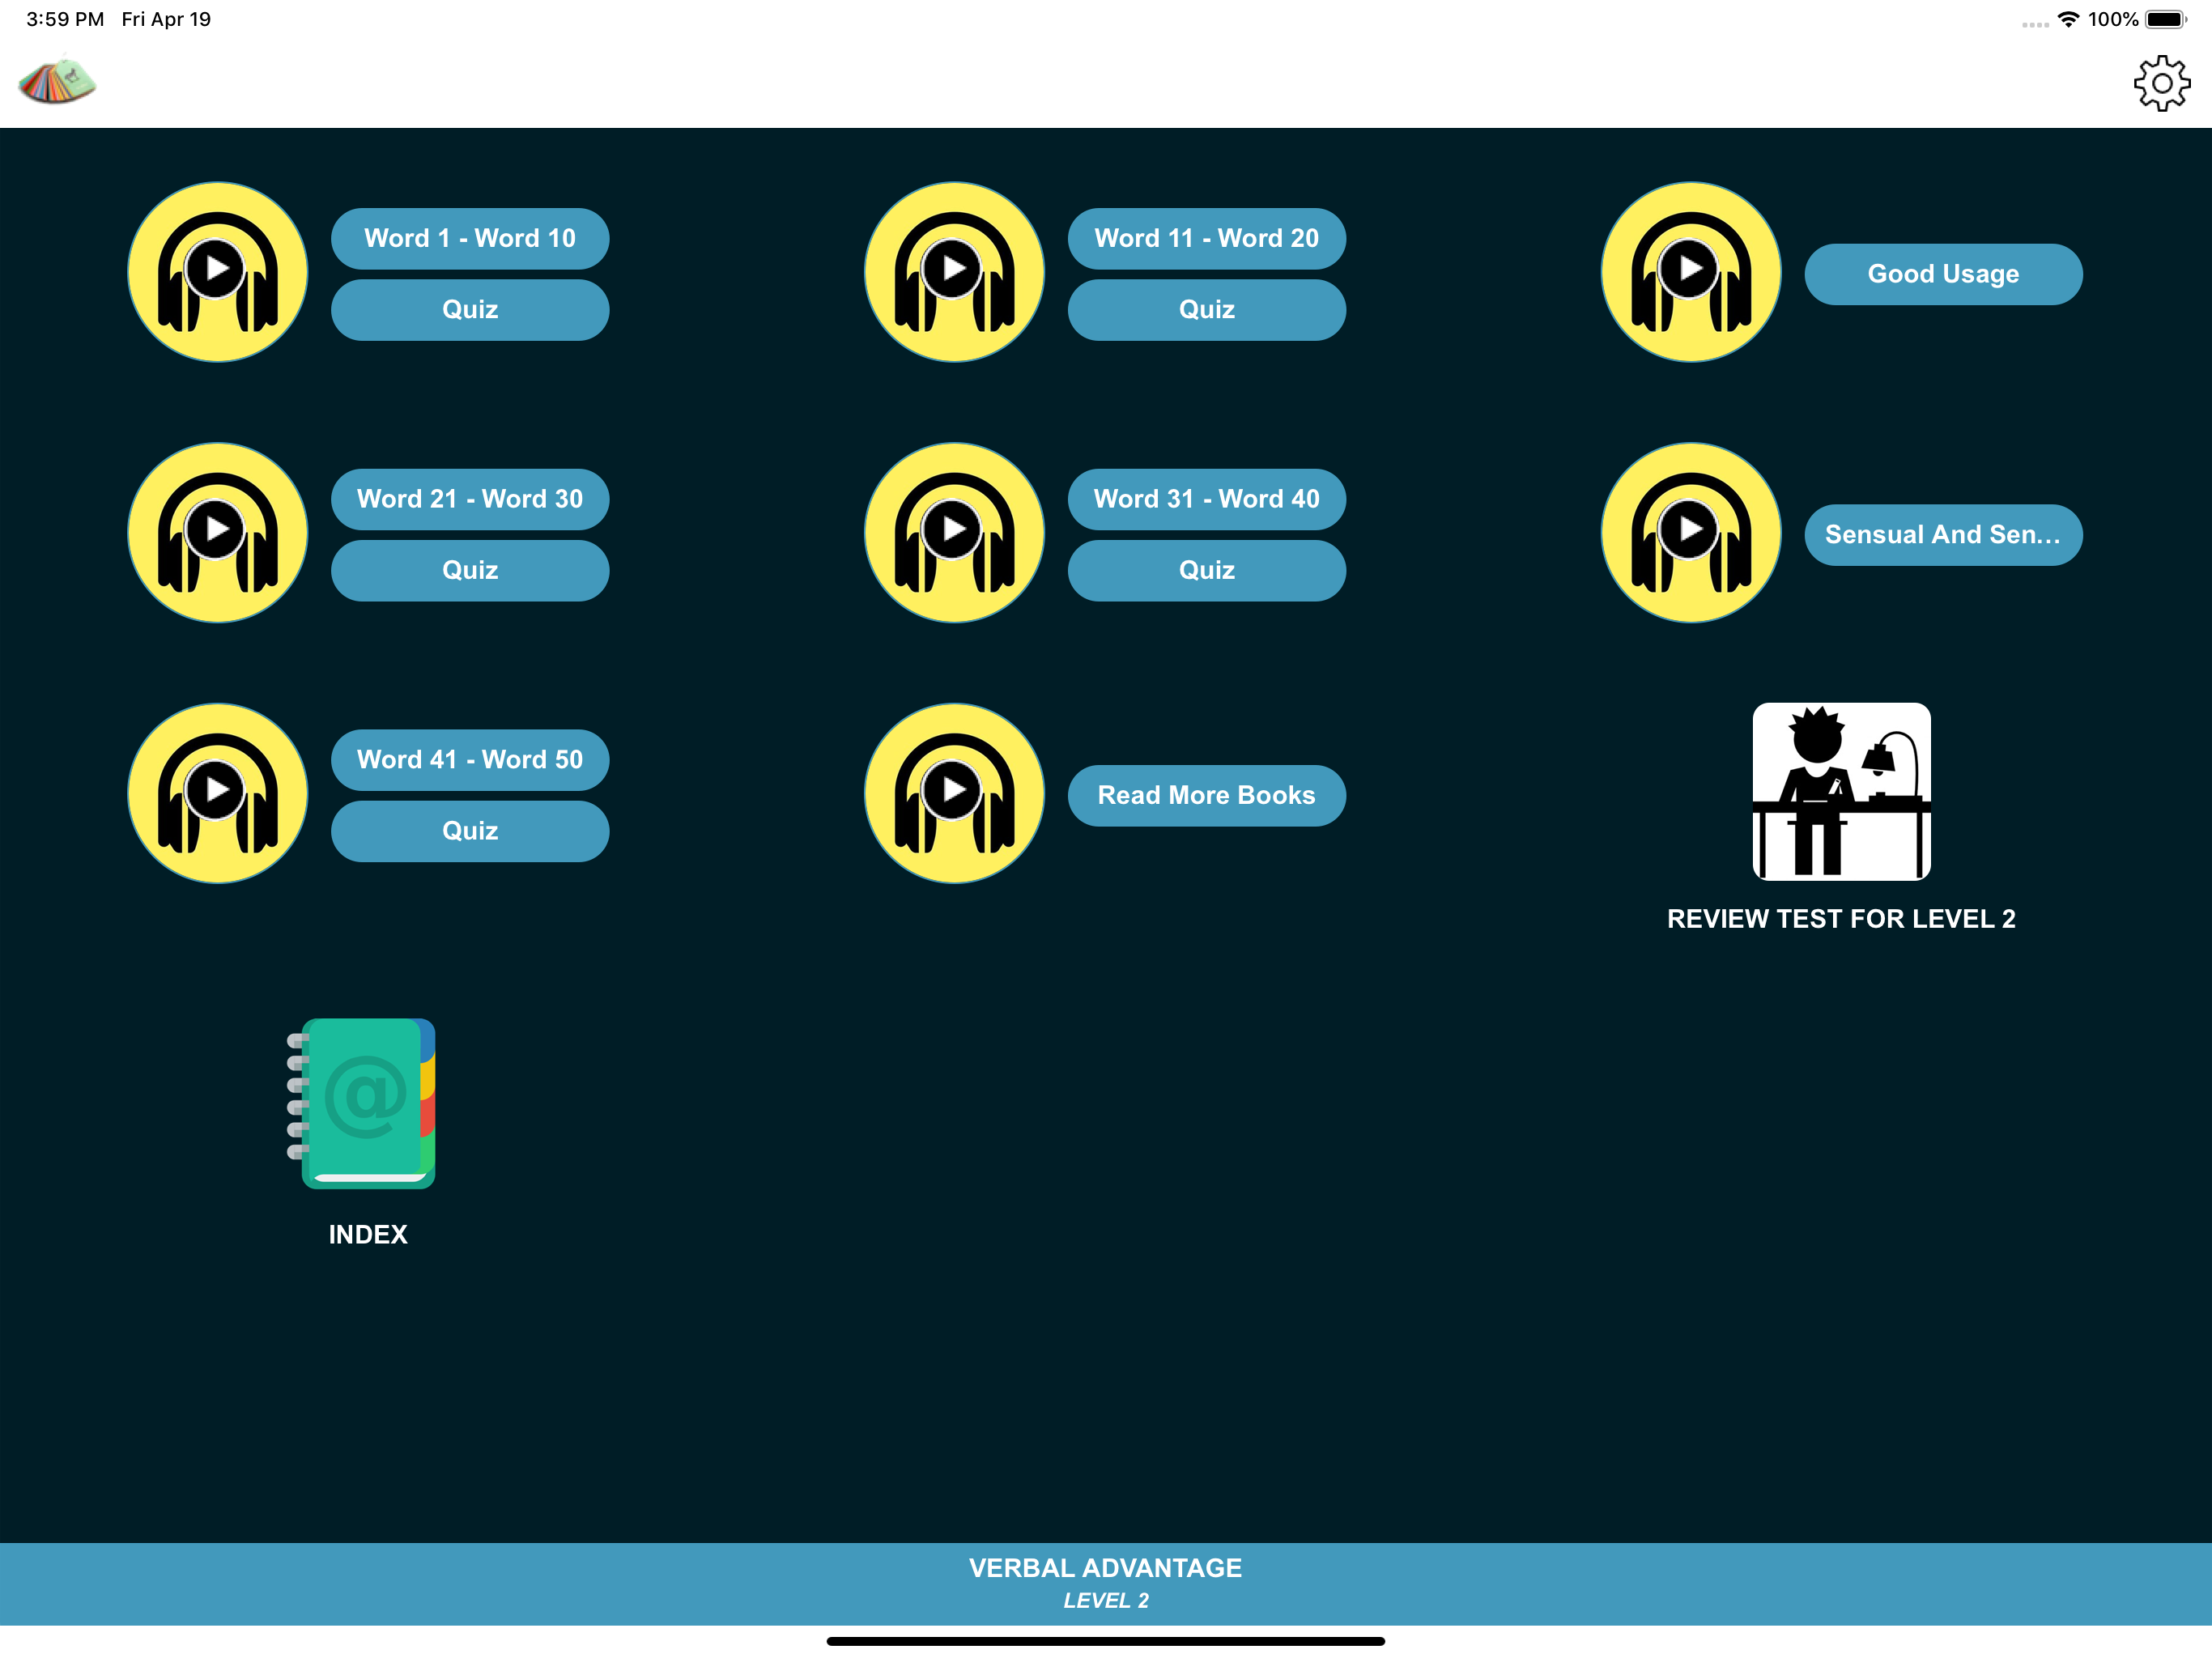Select REVIEW TEST FOR LEVEL 2 label
2212x1658 pixels.
tap(1841, 919)
